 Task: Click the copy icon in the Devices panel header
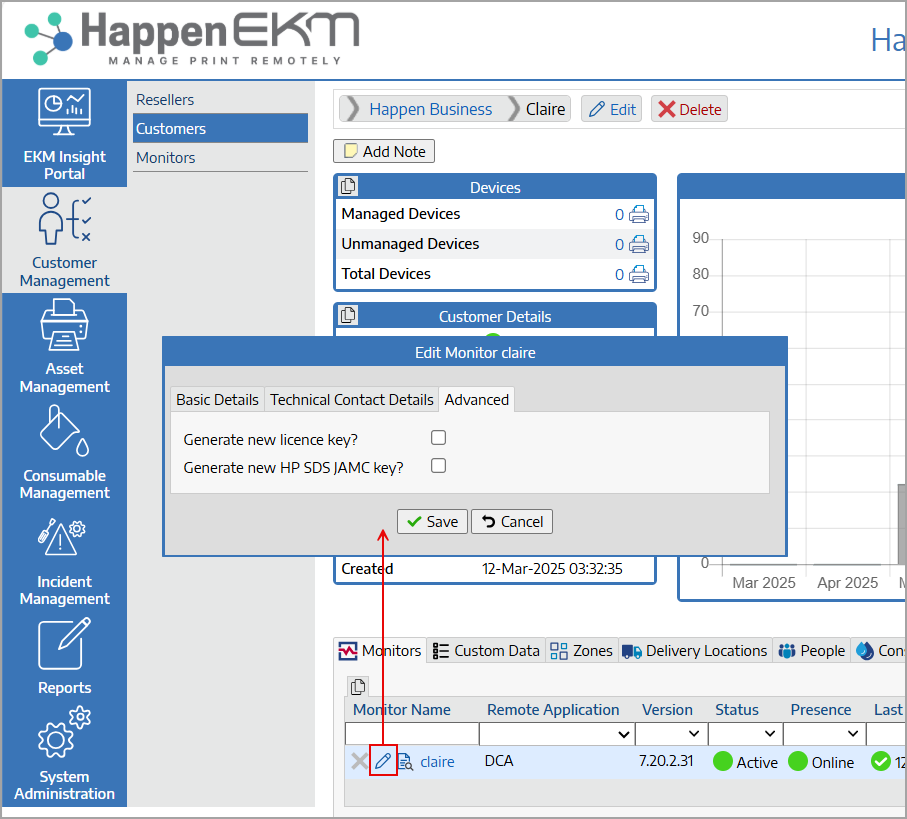tap(348, 186)
